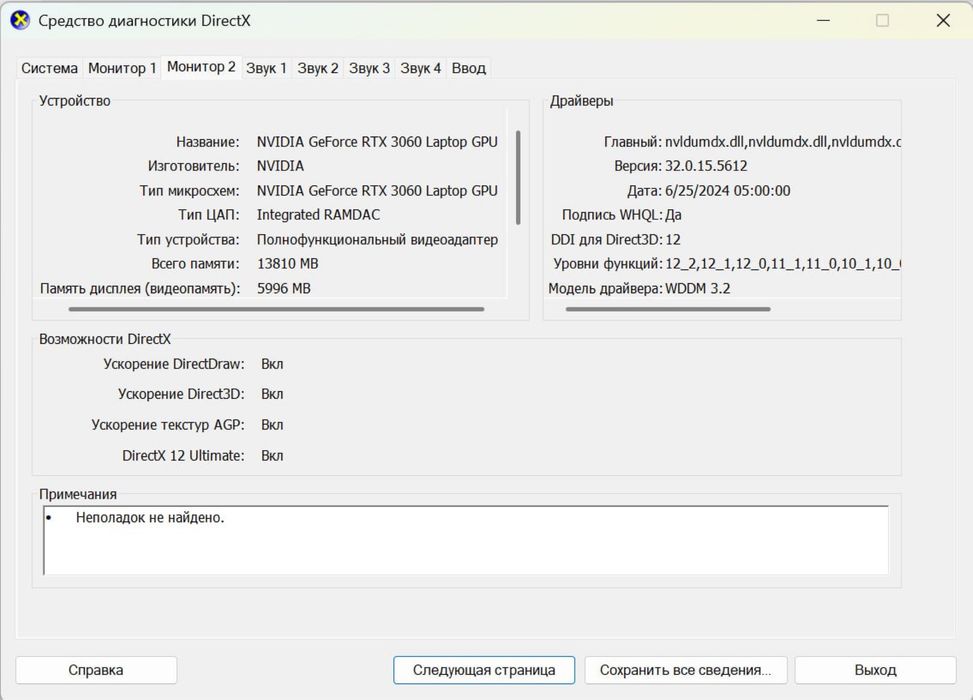973x700 pixels.
Task: Click the Устройство group heading
Action: (75, 101)
